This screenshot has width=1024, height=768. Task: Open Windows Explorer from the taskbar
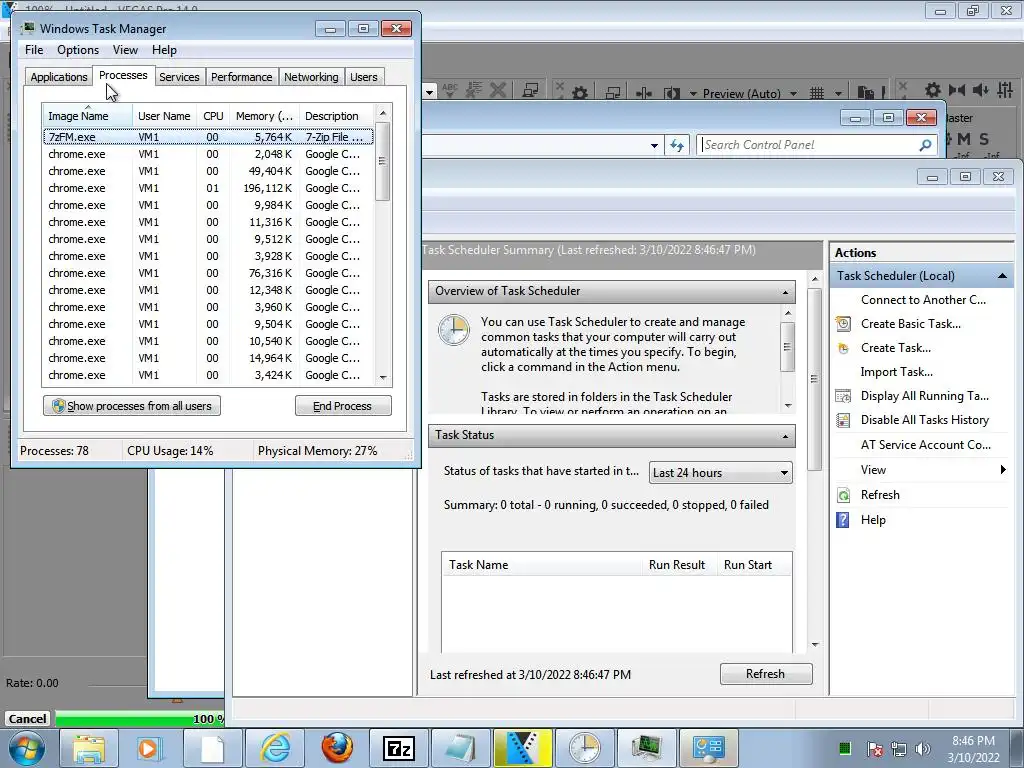tap(88, 748)
